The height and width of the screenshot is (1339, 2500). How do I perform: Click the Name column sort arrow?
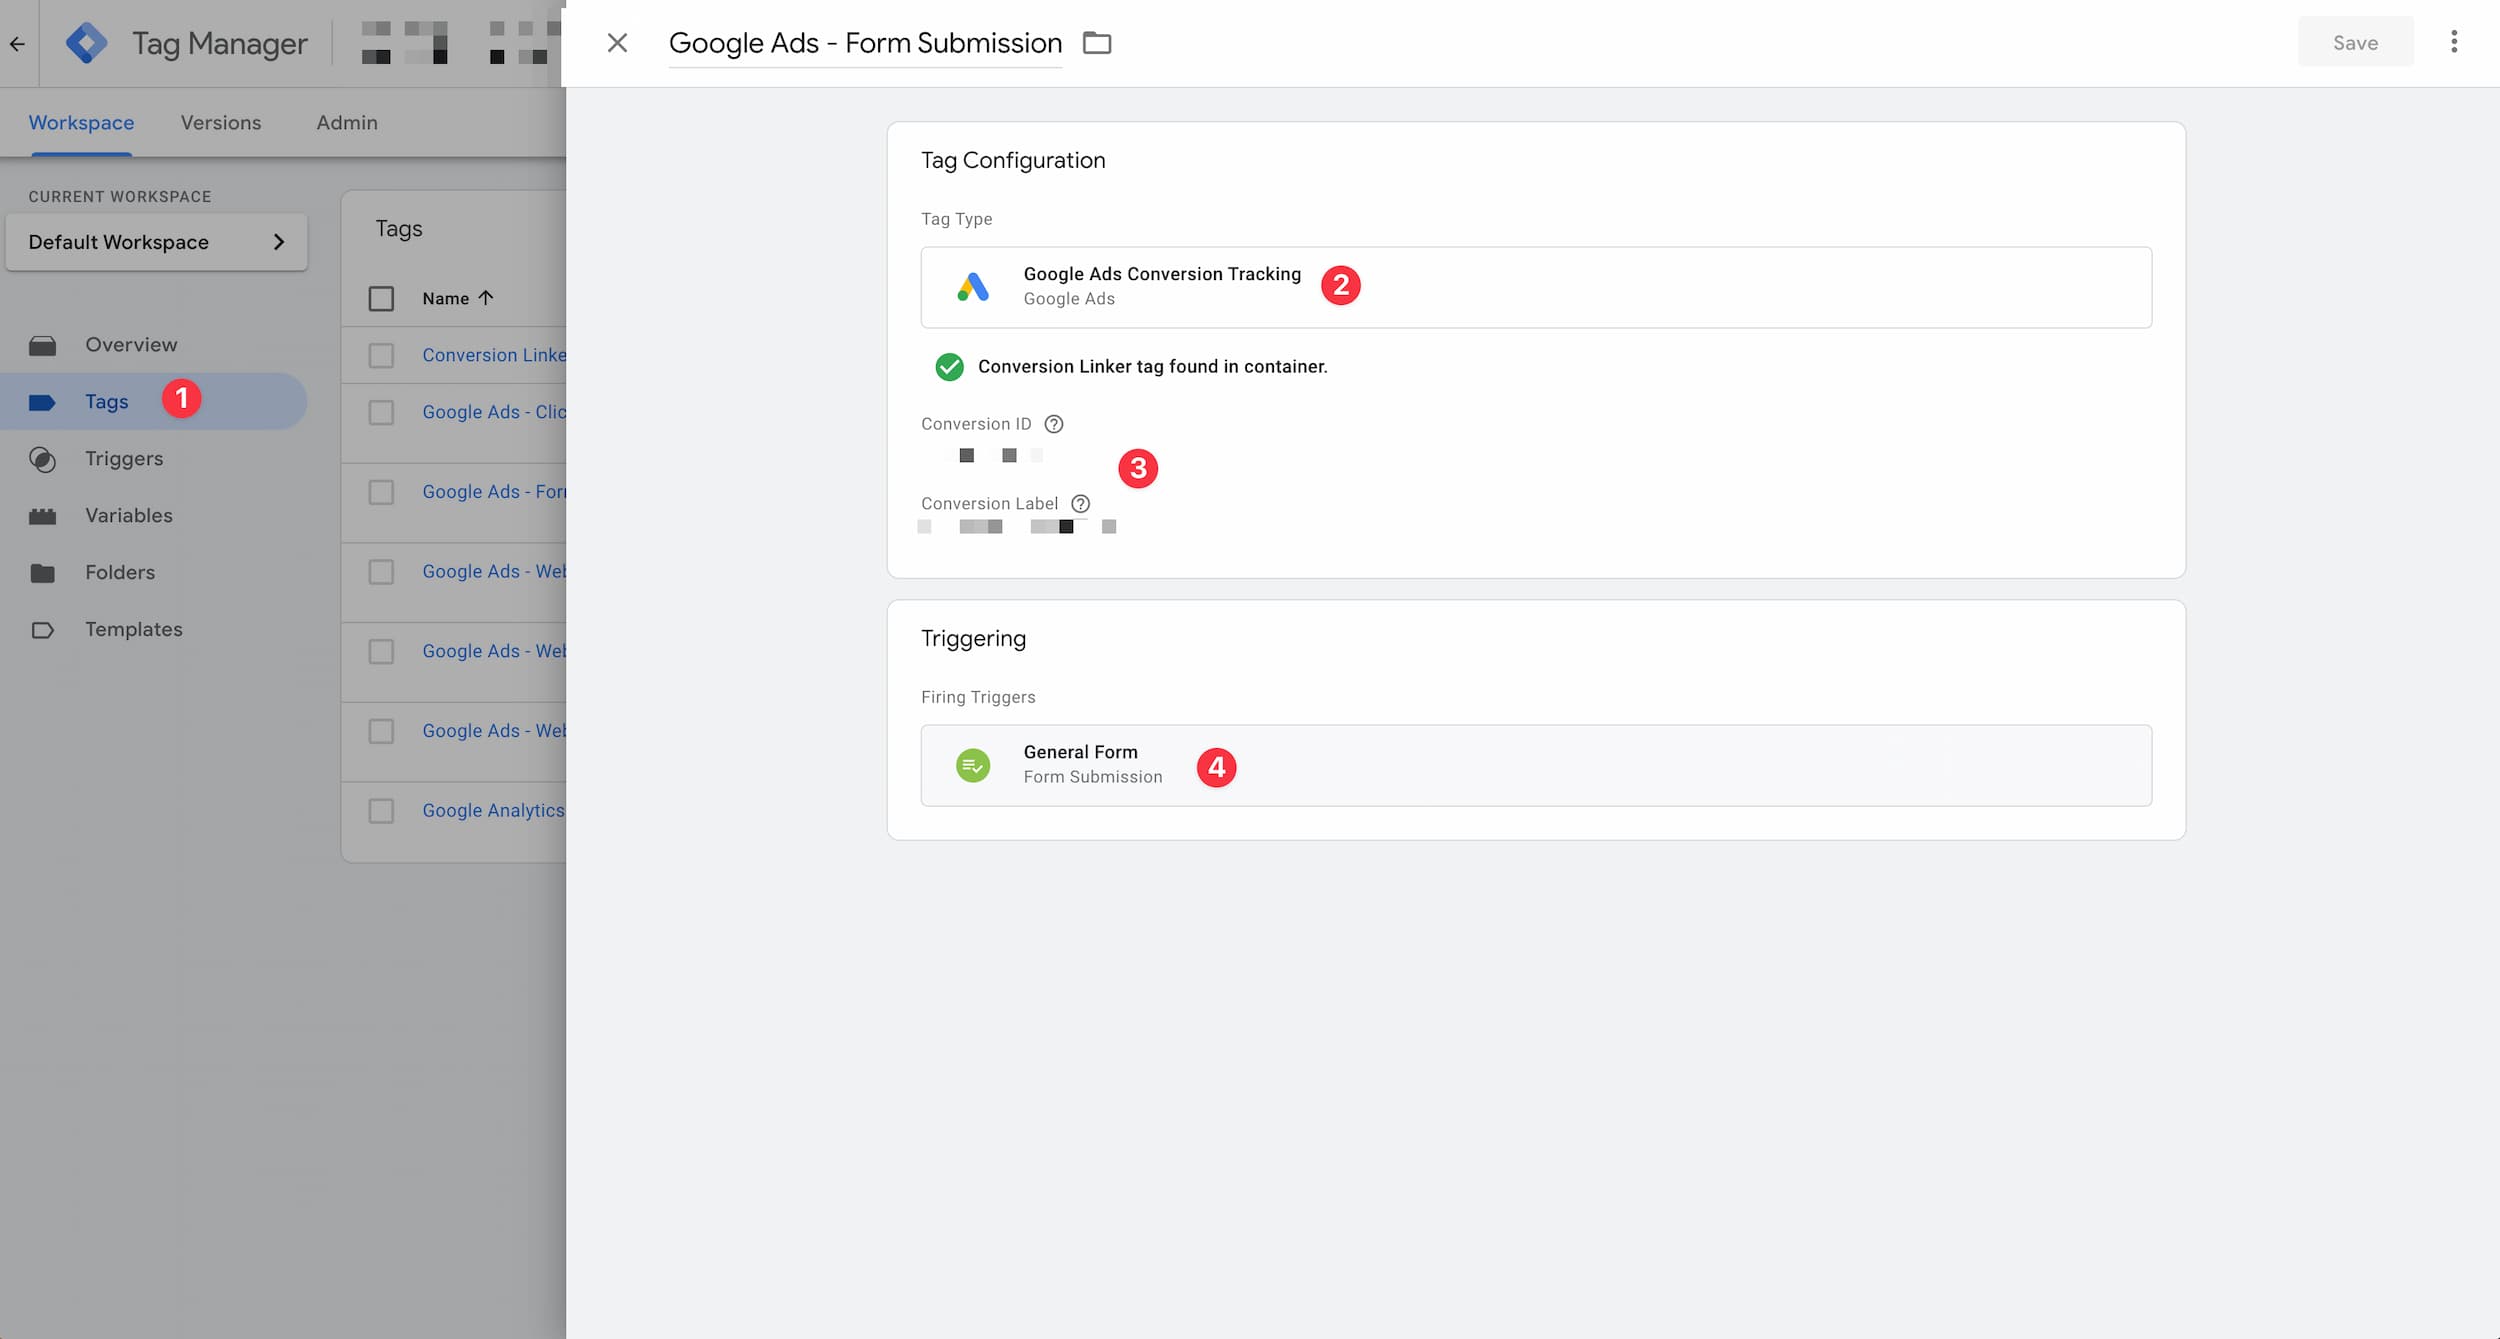click(486, 298)
